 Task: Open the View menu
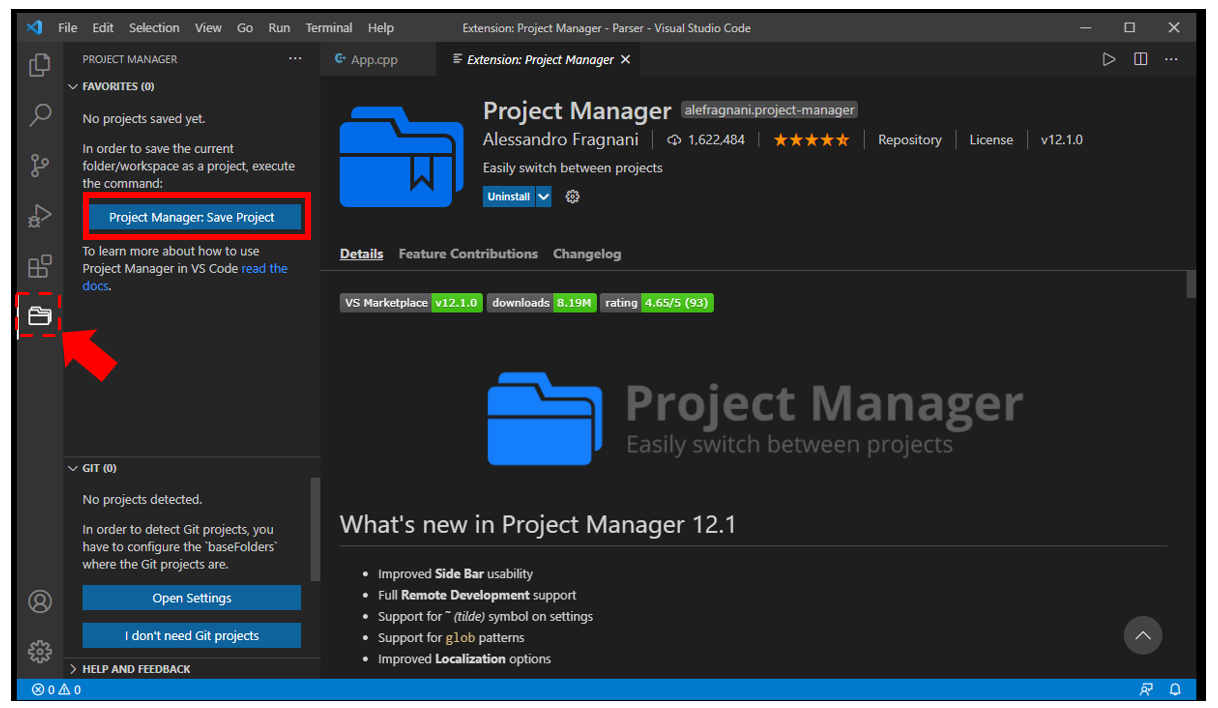coord(209,28)
